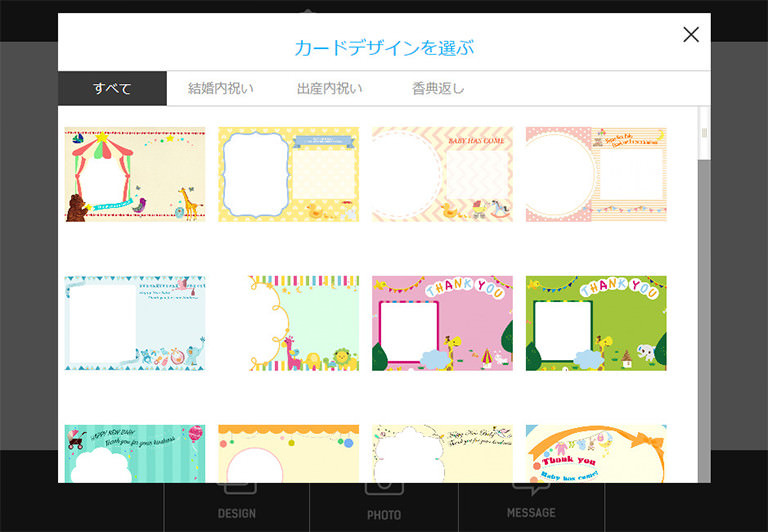The width and height of the screenshot is (768, 532).
Task: Switch to 結婚内祝い tab
Action: 221,88
